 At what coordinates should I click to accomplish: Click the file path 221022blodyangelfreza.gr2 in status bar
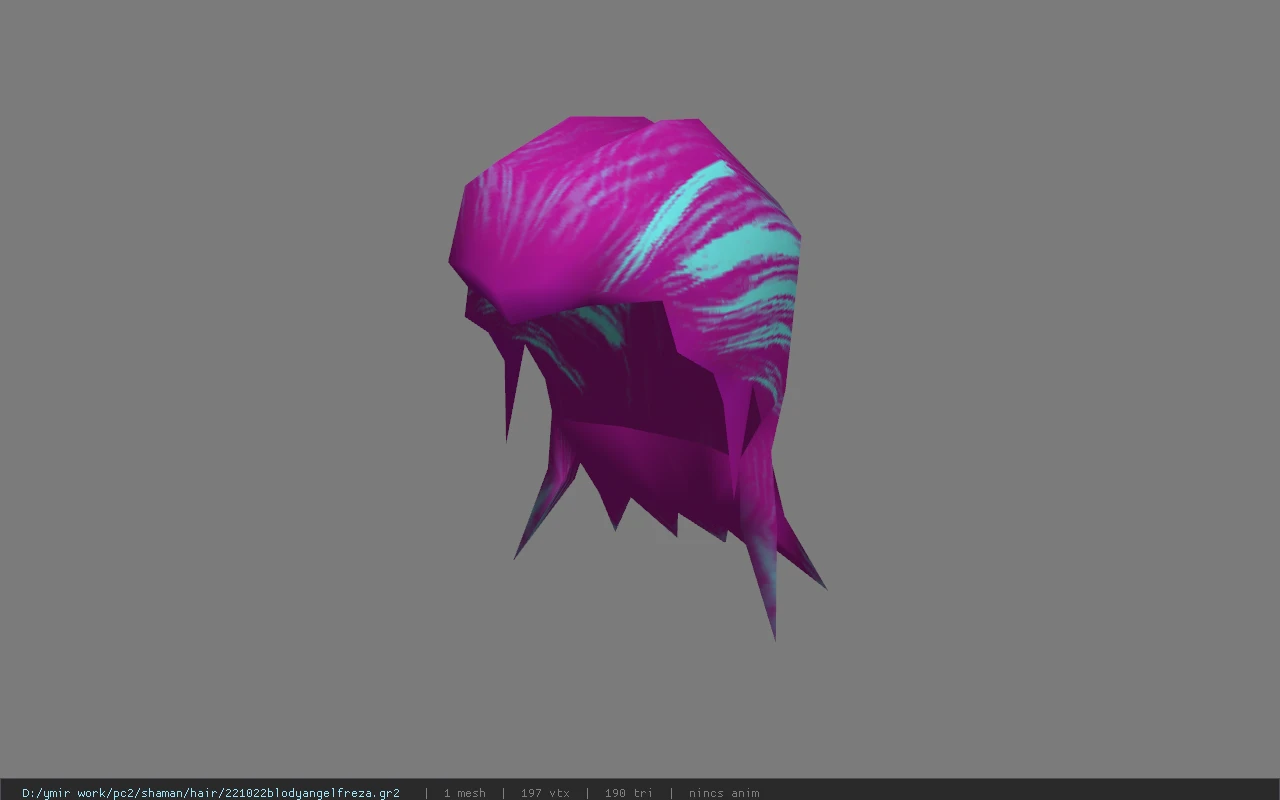tap(211, 793)
